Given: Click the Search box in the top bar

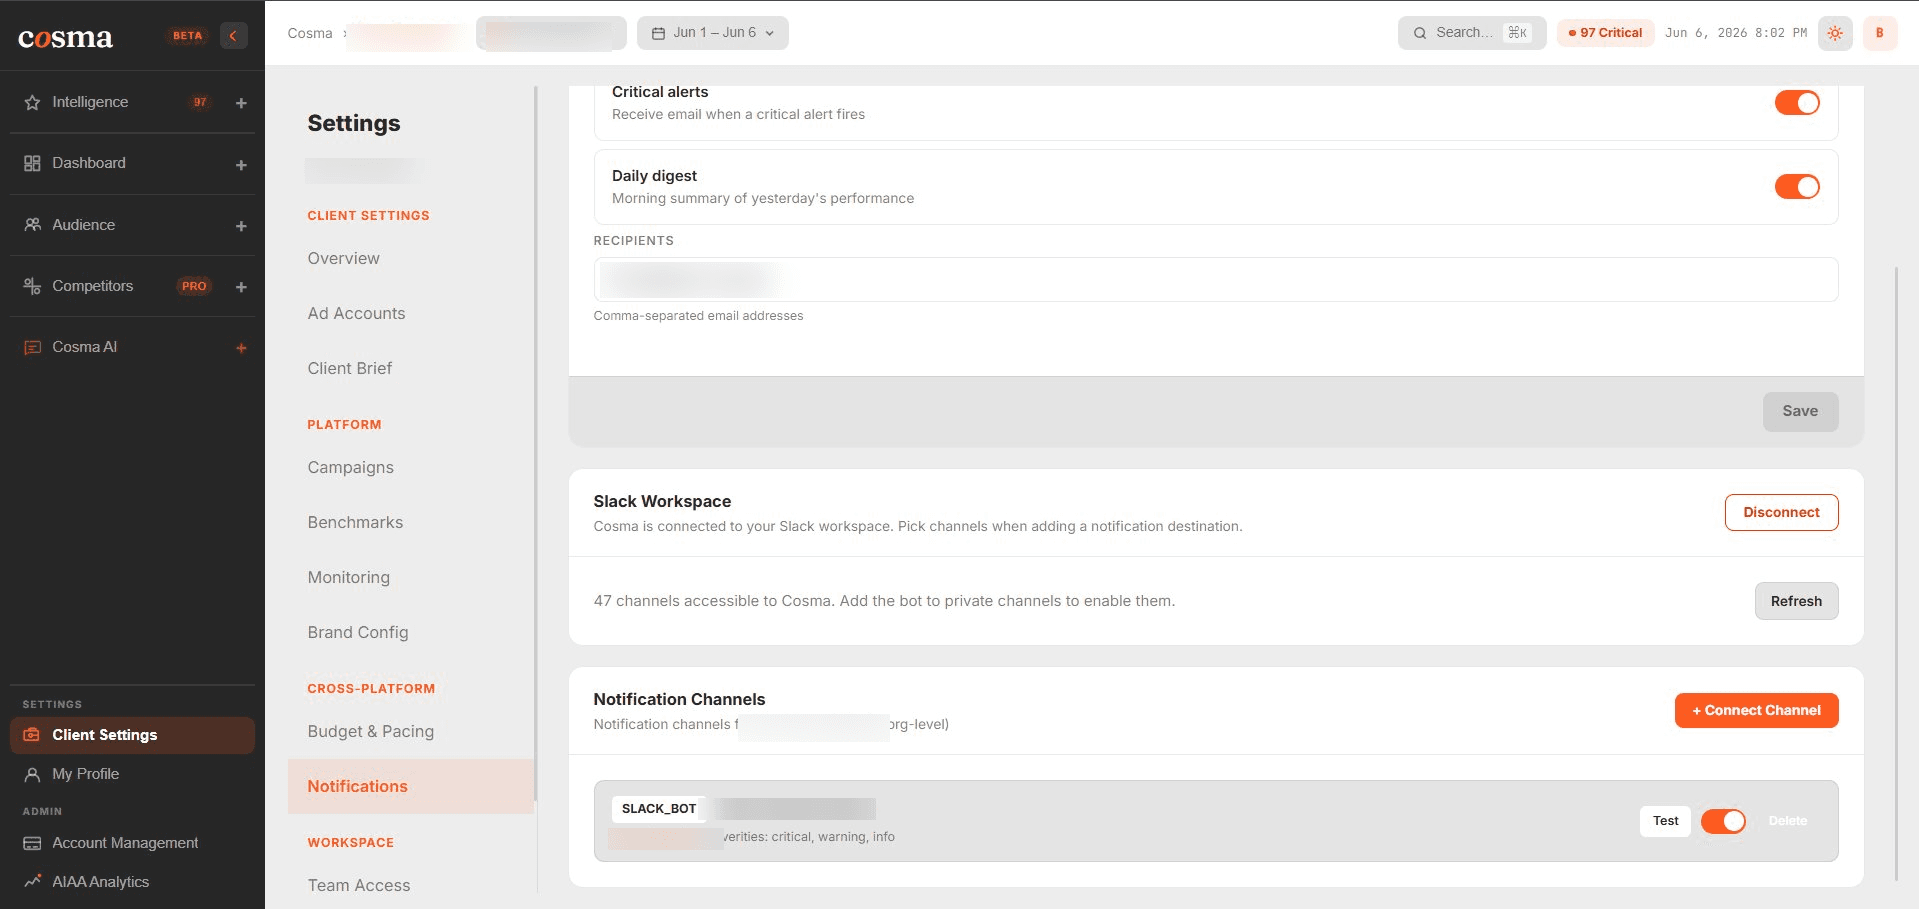Looking at the screenshot, I should 1471,33.
